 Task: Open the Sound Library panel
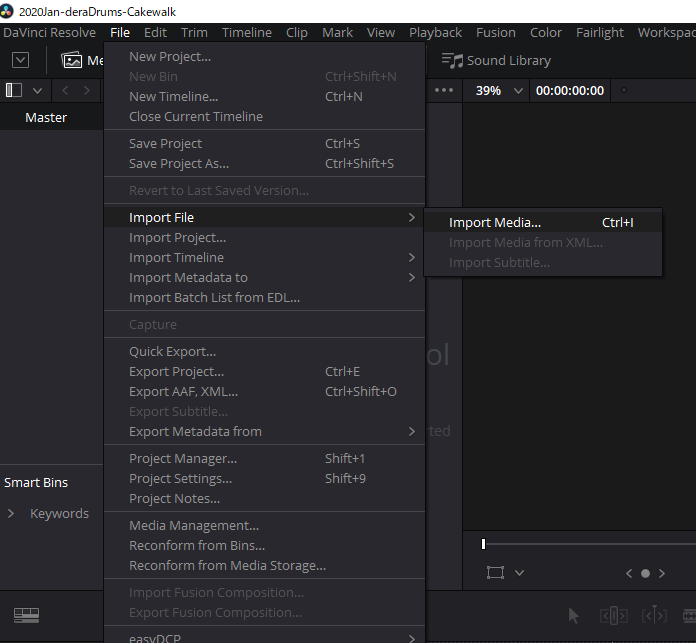coord(496,60)
